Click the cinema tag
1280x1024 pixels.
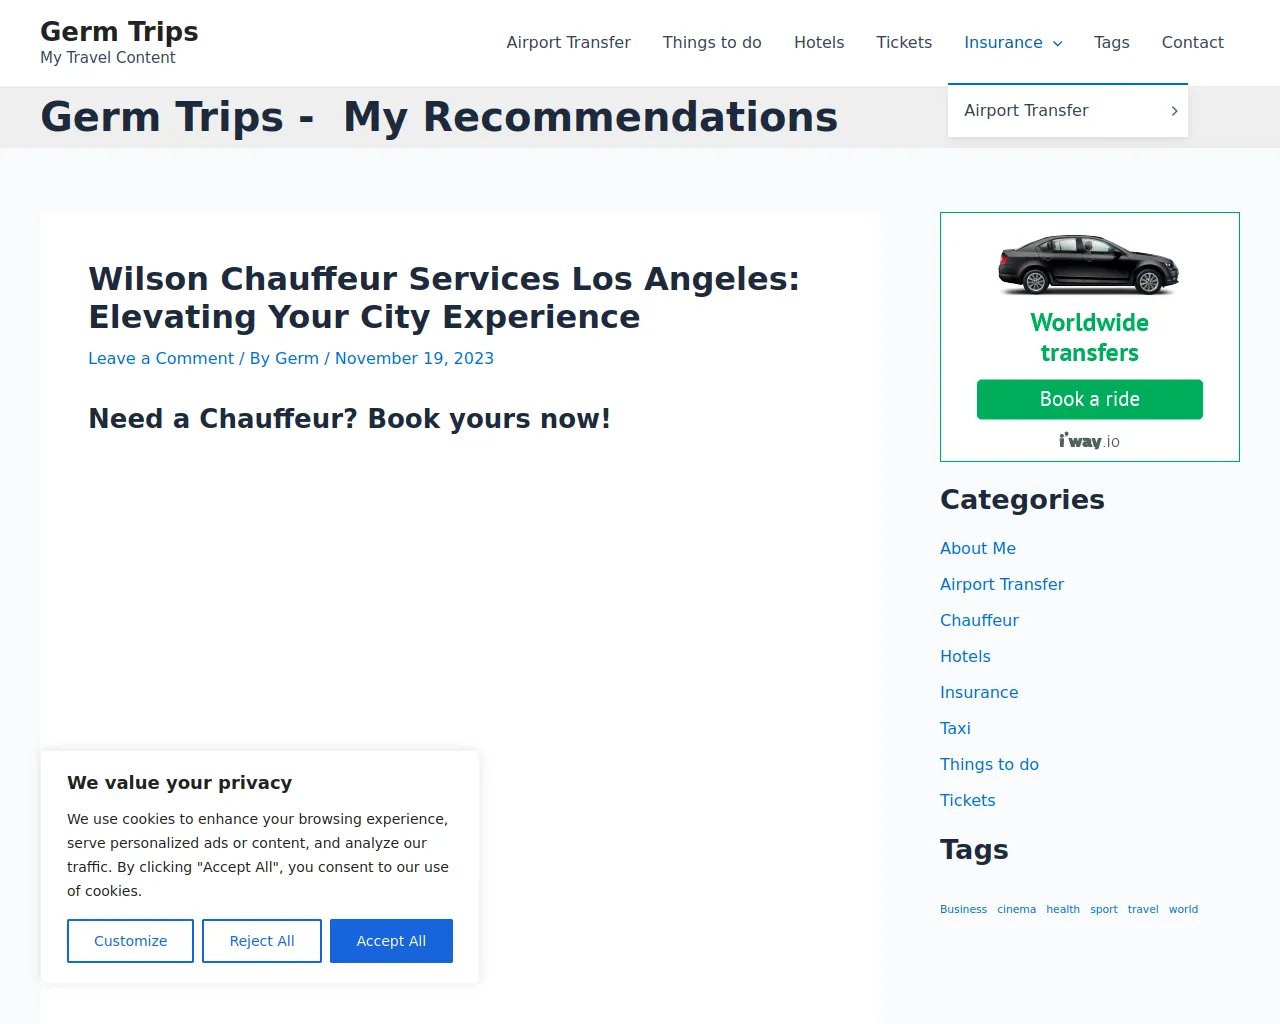[x=1016, y=909]
